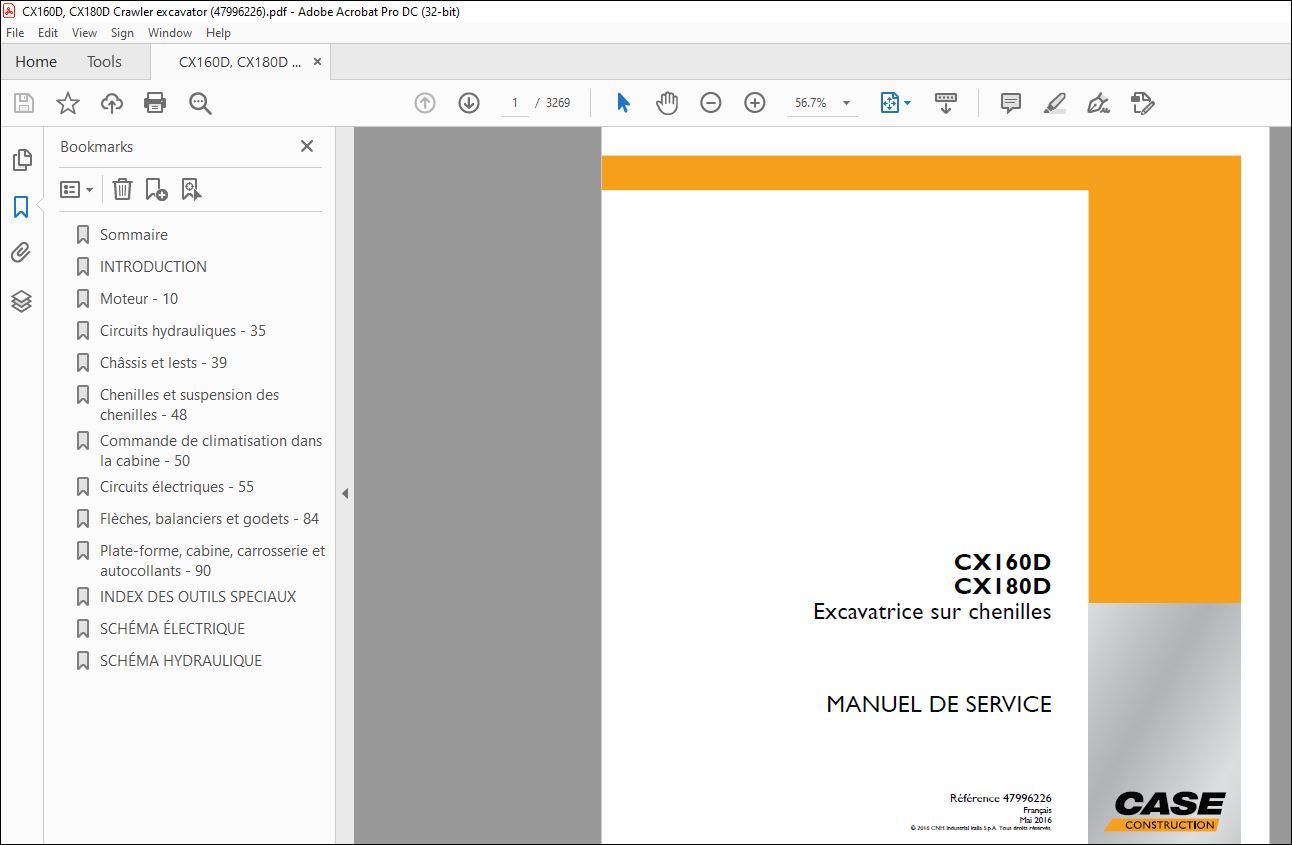Screen dimensions: 1292x845
Task: Open Flèches, balanciers et godets bookmark
Action: point(209,519)
